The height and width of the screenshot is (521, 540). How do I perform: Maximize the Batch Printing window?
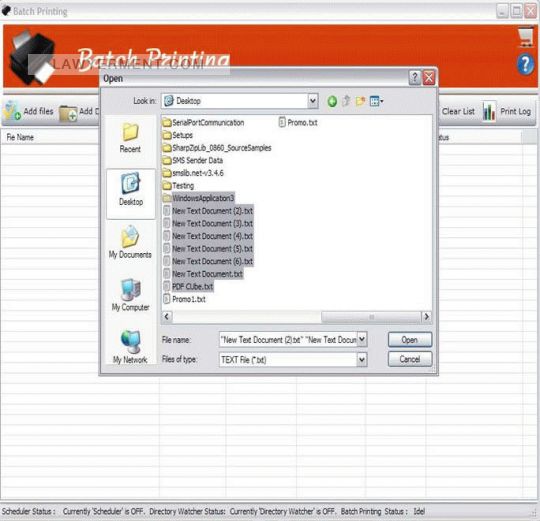tap(516, 11)
